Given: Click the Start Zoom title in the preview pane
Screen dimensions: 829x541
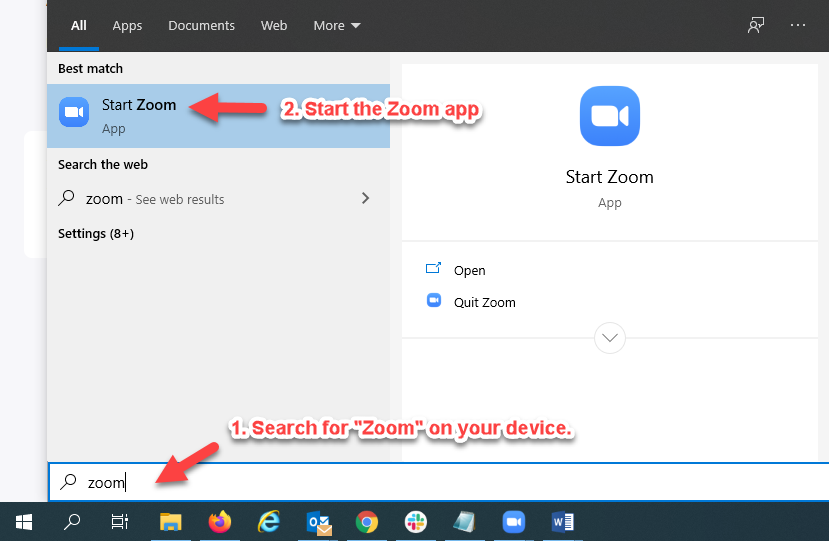Looking at the screenshot, I should pos(610,177).
